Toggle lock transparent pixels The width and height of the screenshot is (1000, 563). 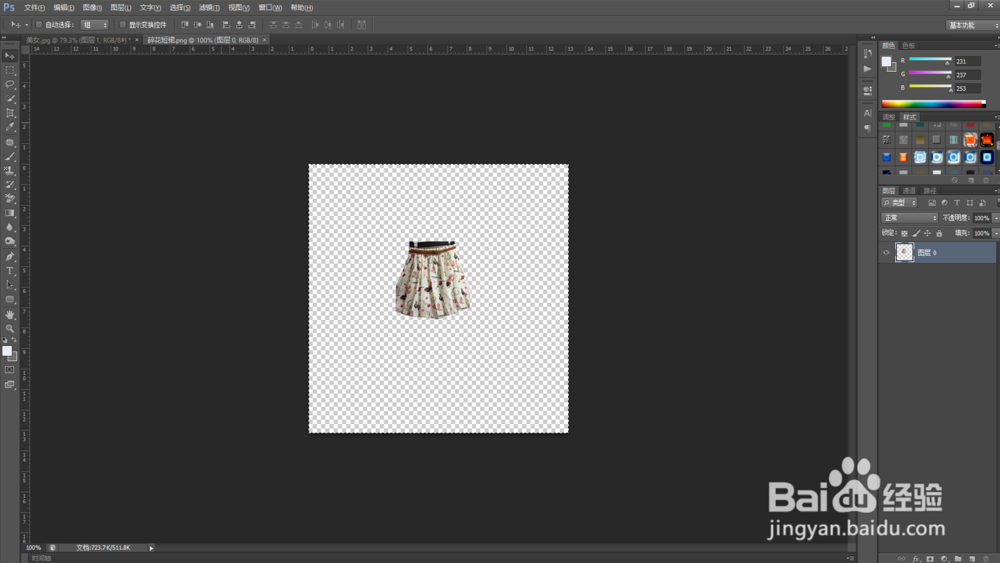[904, 233]
